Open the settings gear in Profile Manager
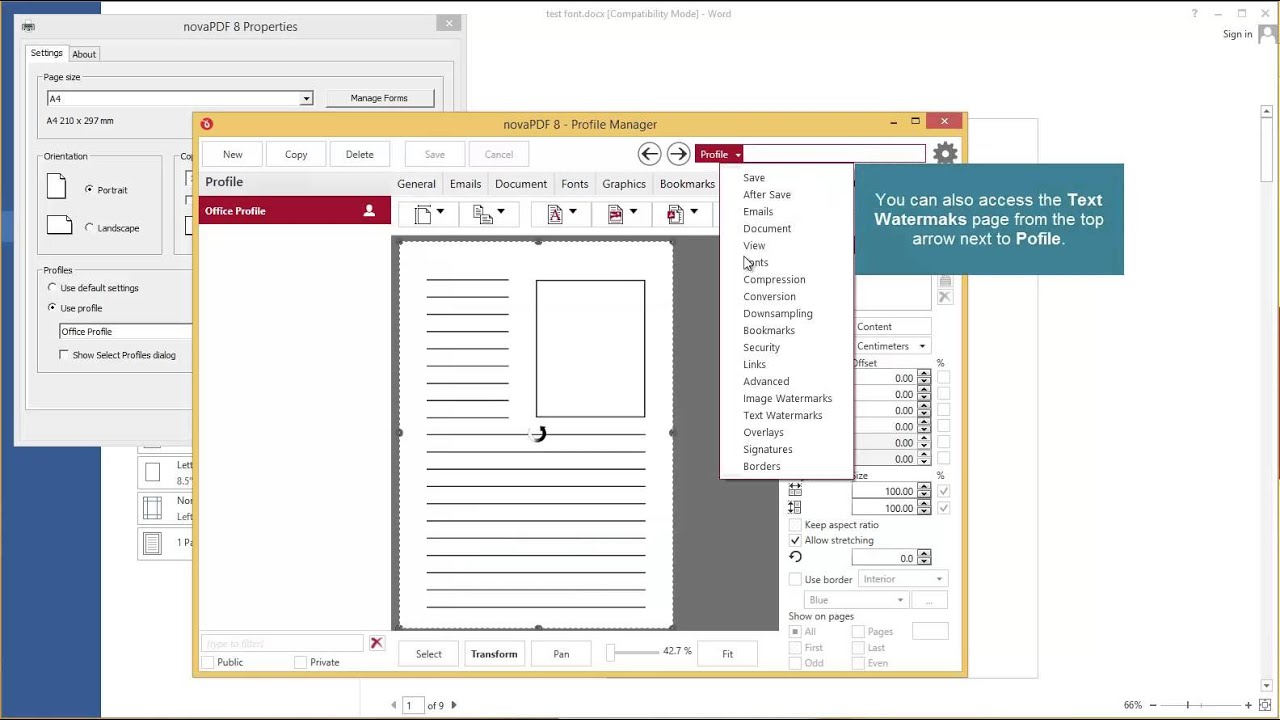Screen dimensions: 1280x720 click(945, 154)
